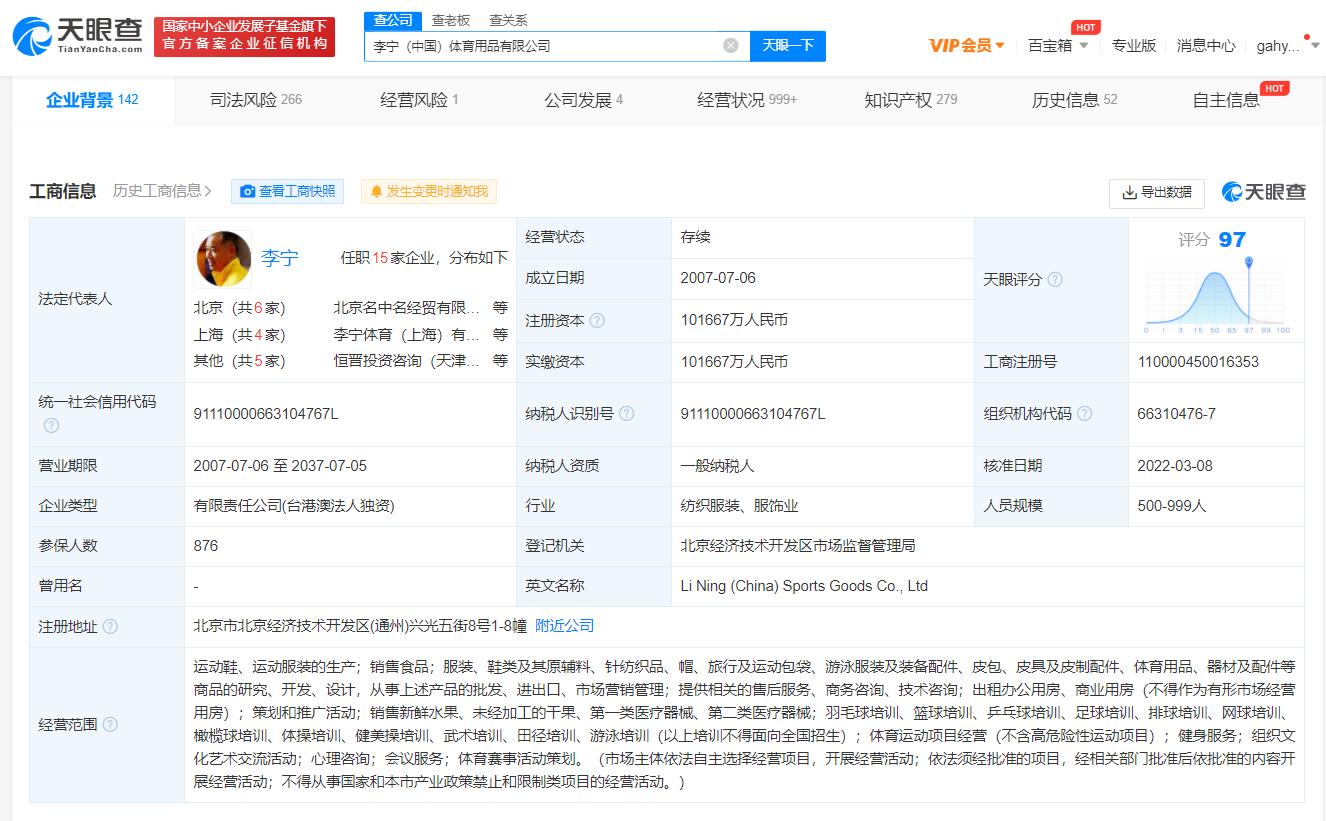Select the 查老板 search mode tab
The width and height of the screenshot is (1326, 821).
click(451, 20)
